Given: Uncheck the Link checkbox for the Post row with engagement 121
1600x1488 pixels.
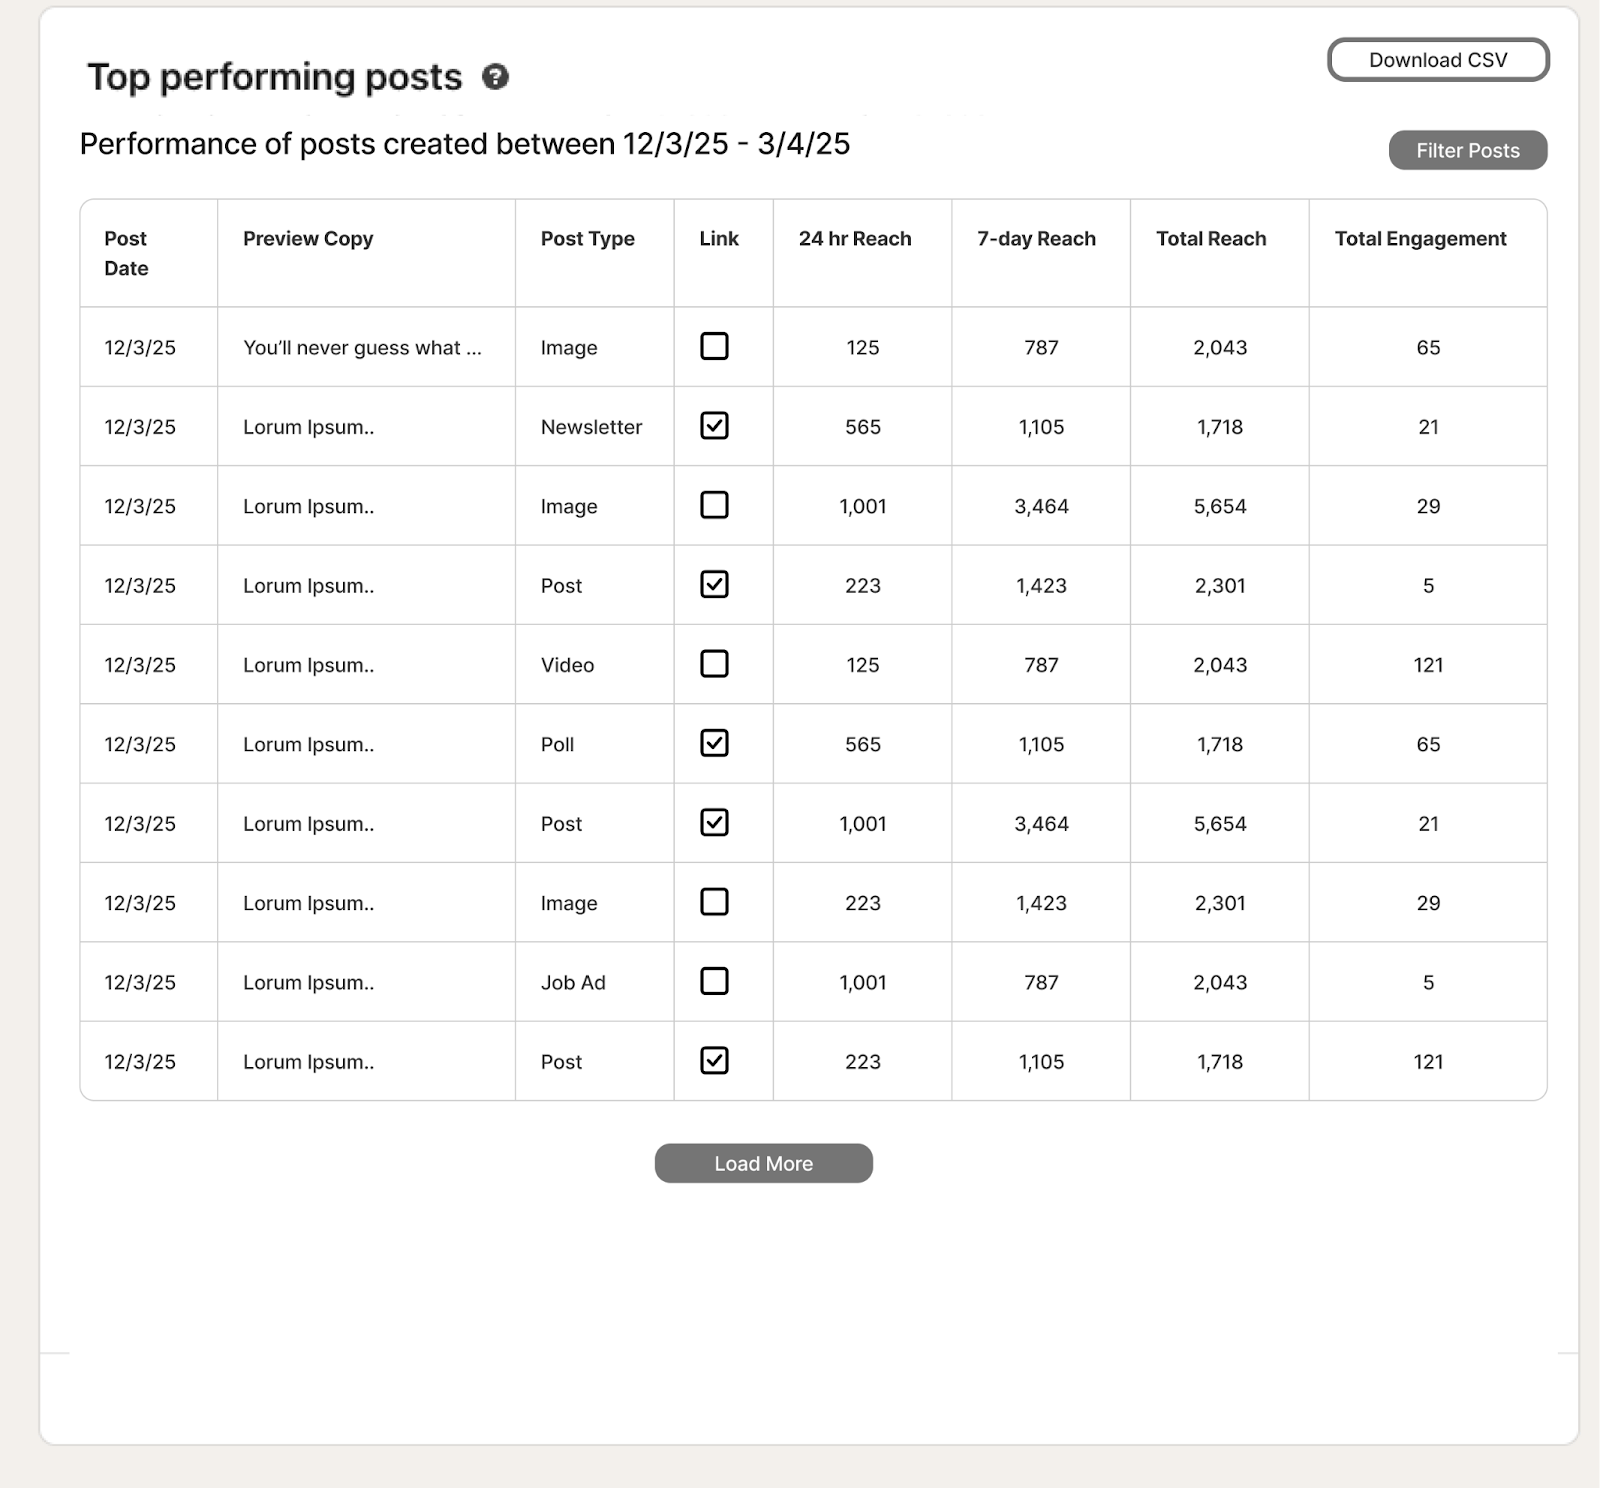Looking at the screenshot, I should pos(714,1060).
